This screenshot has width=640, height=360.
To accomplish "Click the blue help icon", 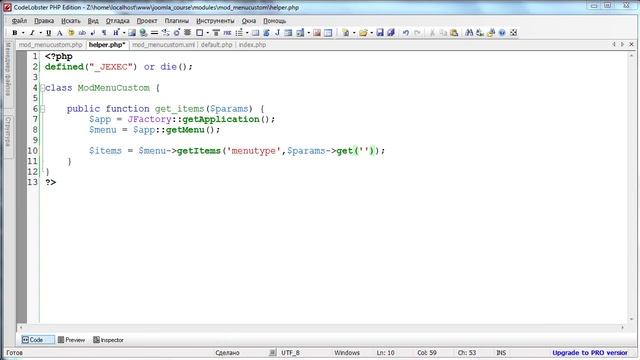I will click(x=502, y=33).
